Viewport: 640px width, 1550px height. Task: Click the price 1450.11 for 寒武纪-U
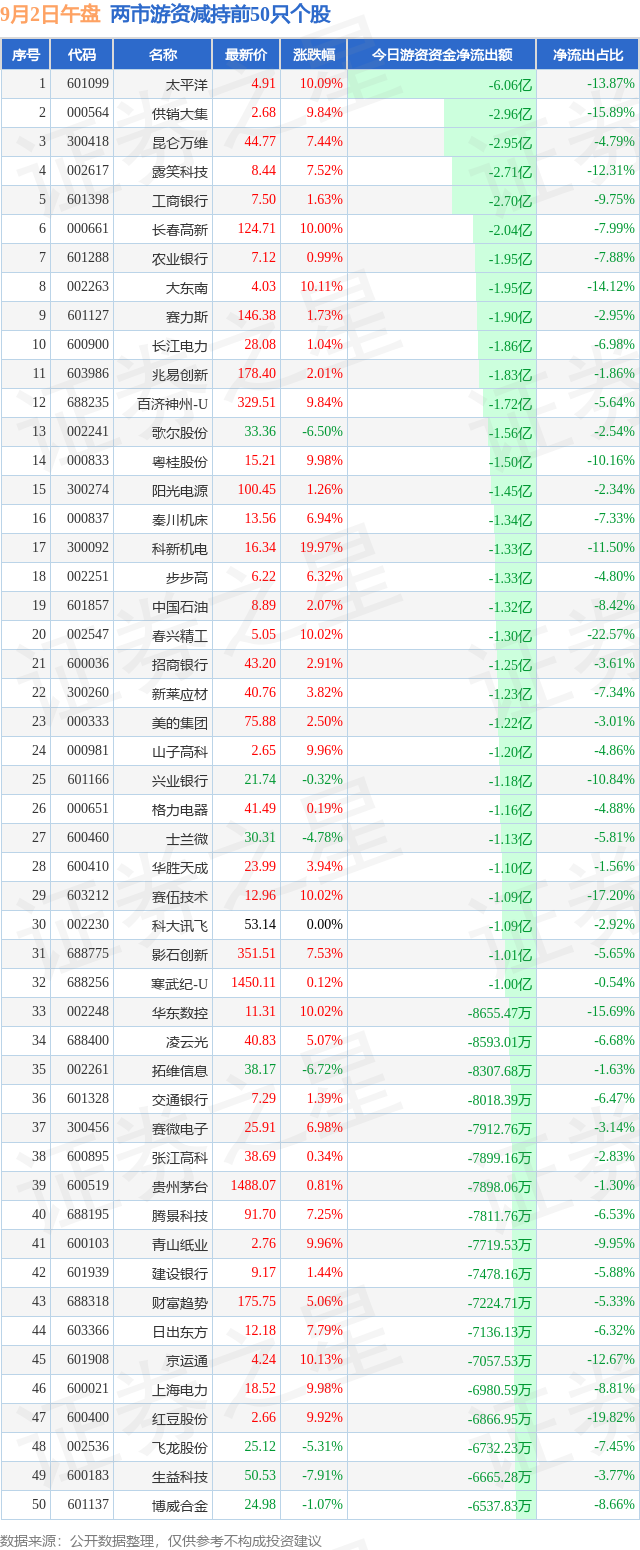click(x=254, y=983)
